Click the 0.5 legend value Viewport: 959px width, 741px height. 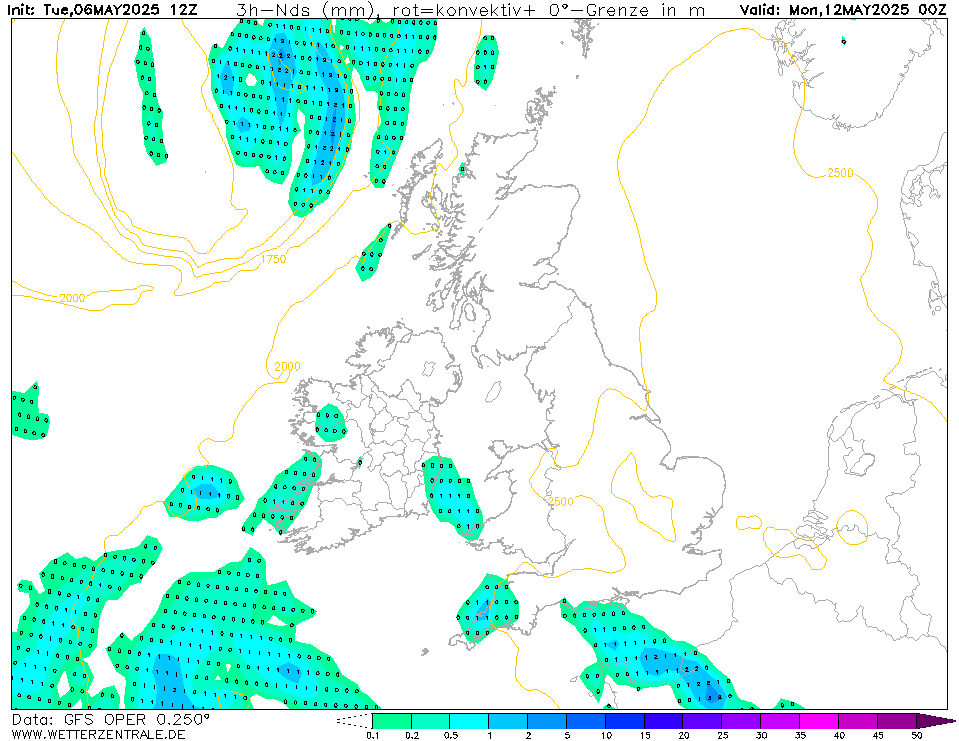(x=450, y=735)
